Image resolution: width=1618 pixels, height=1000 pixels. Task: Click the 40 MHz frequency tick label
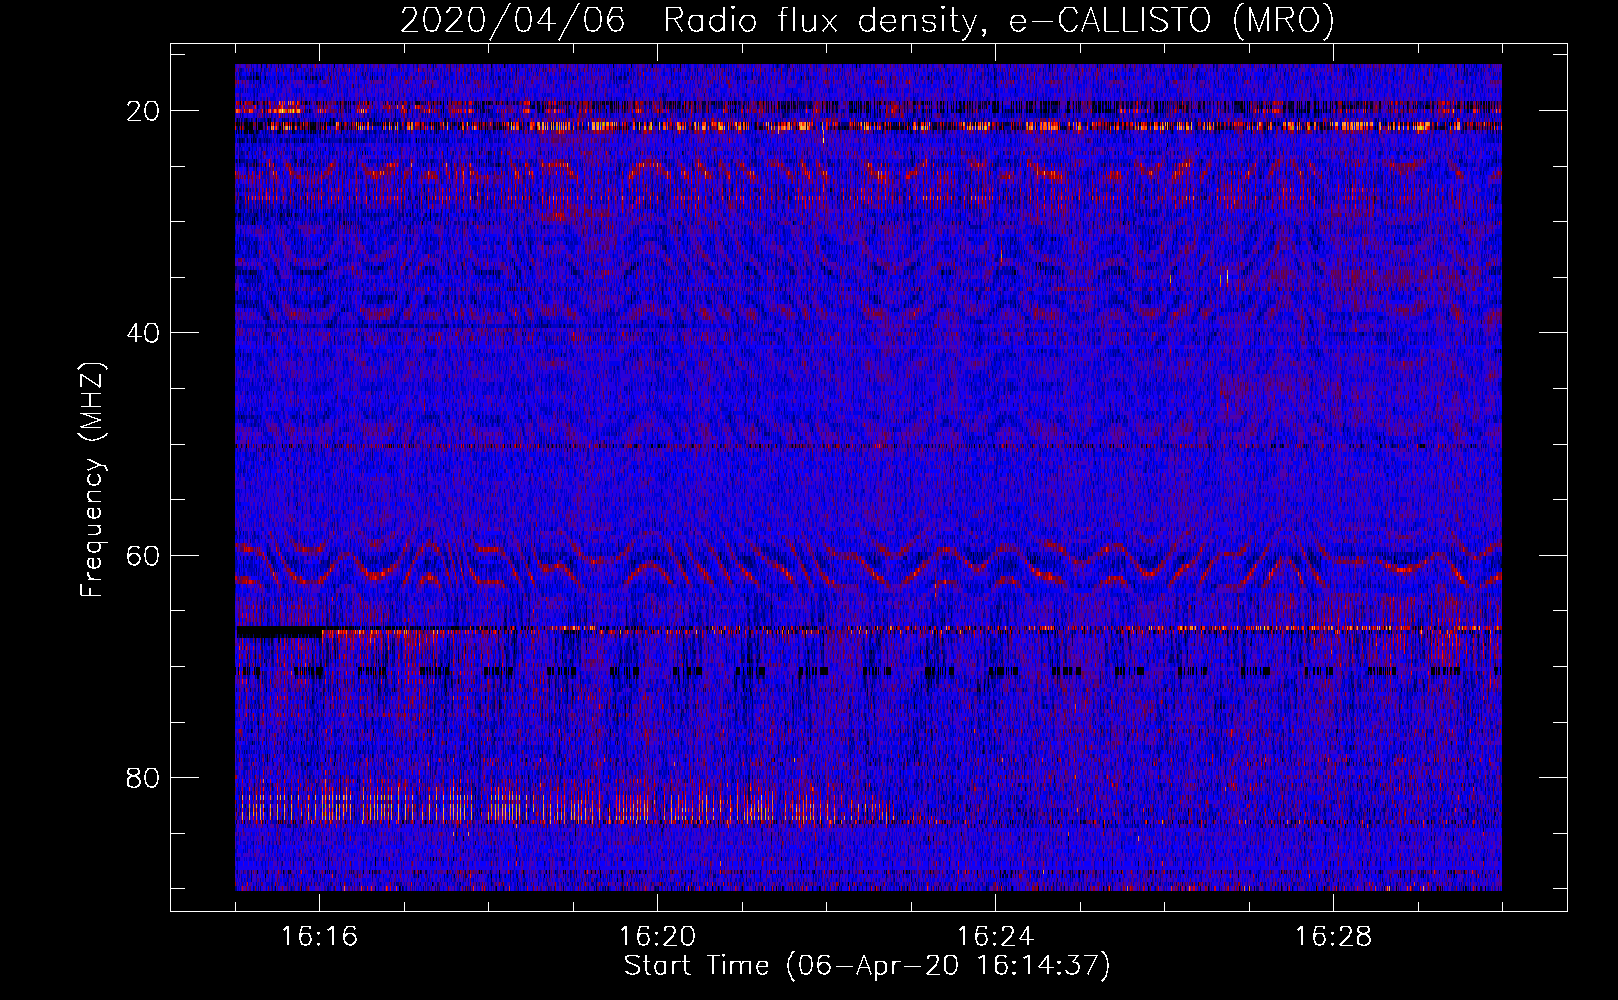coord(143,333)
